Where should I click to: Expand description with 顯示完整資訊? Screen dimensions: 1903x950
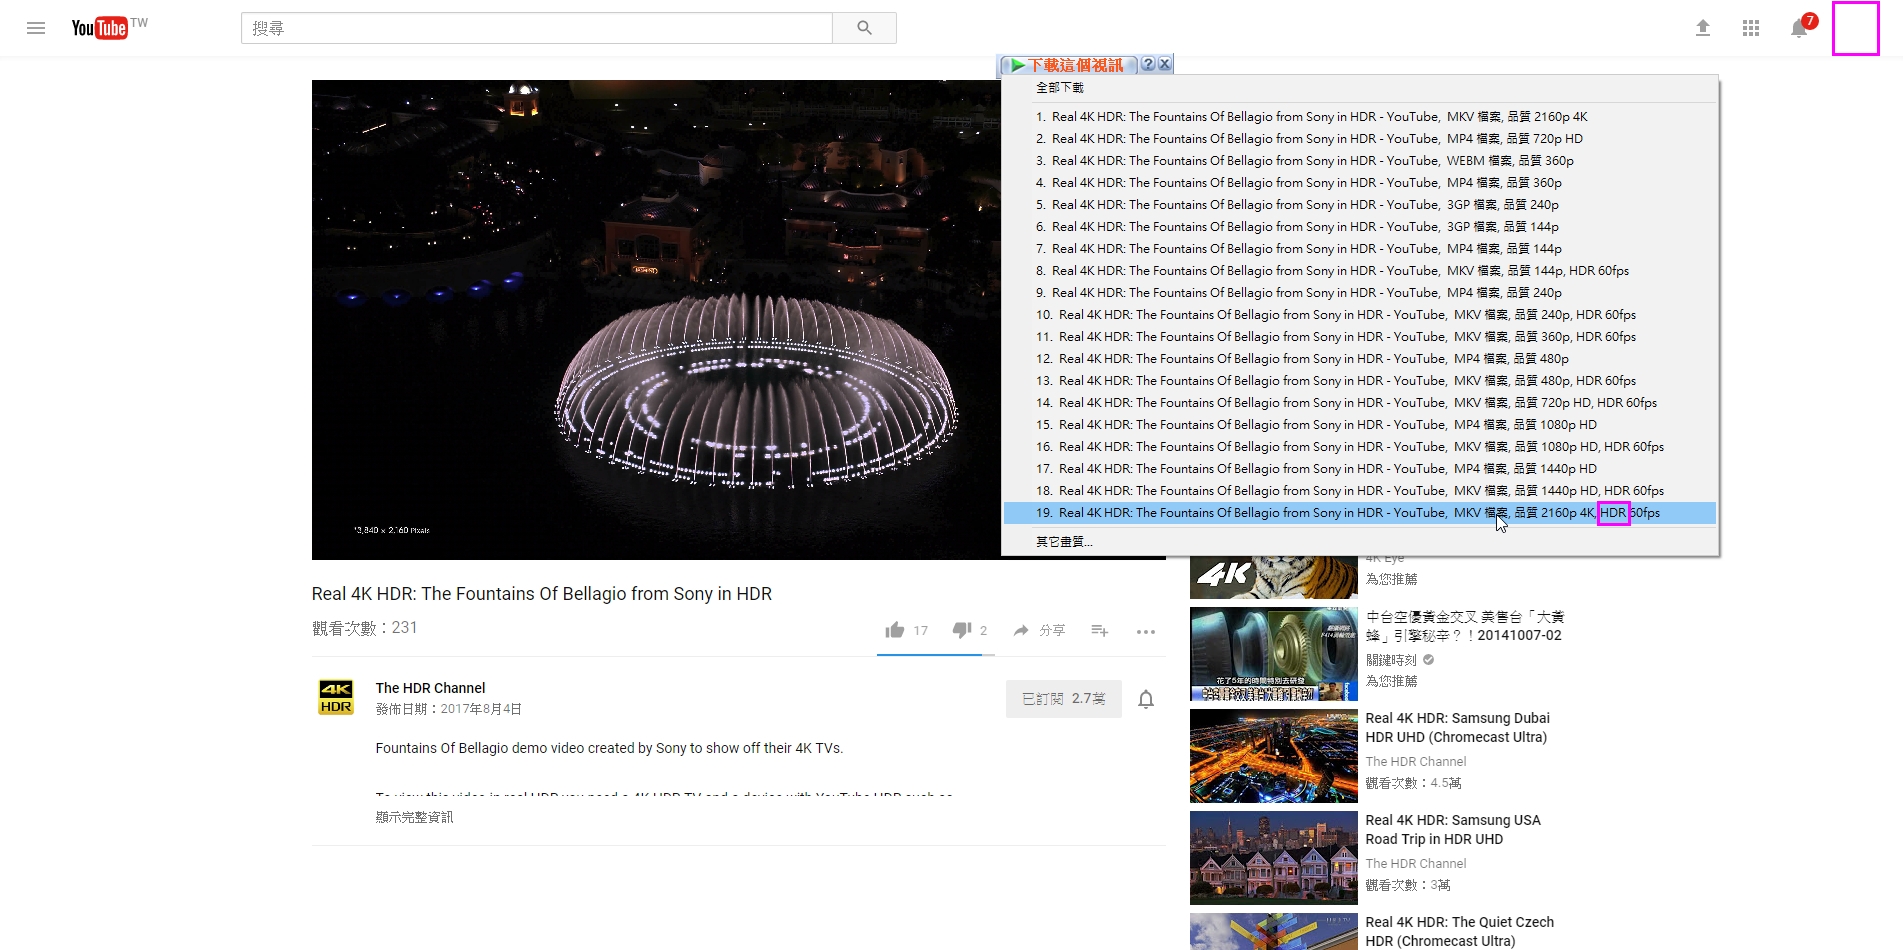pyautogui.click(x=414, y=817)
